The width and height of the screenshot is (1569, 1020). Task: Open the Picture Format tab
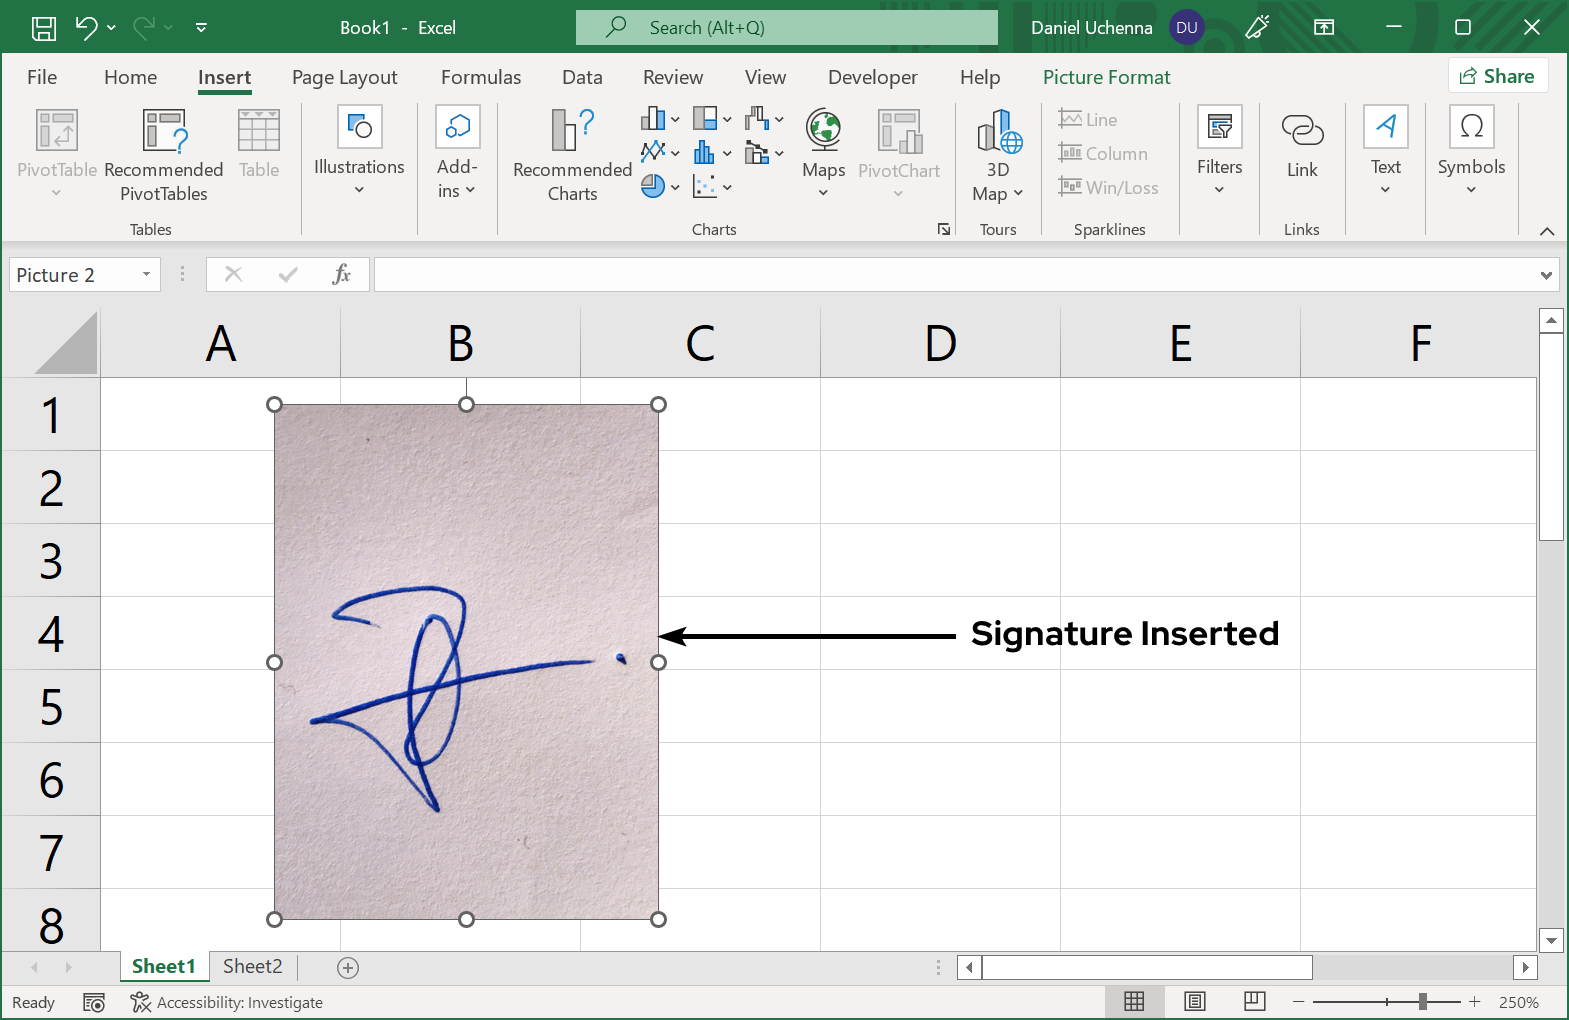pos(1106,77)
